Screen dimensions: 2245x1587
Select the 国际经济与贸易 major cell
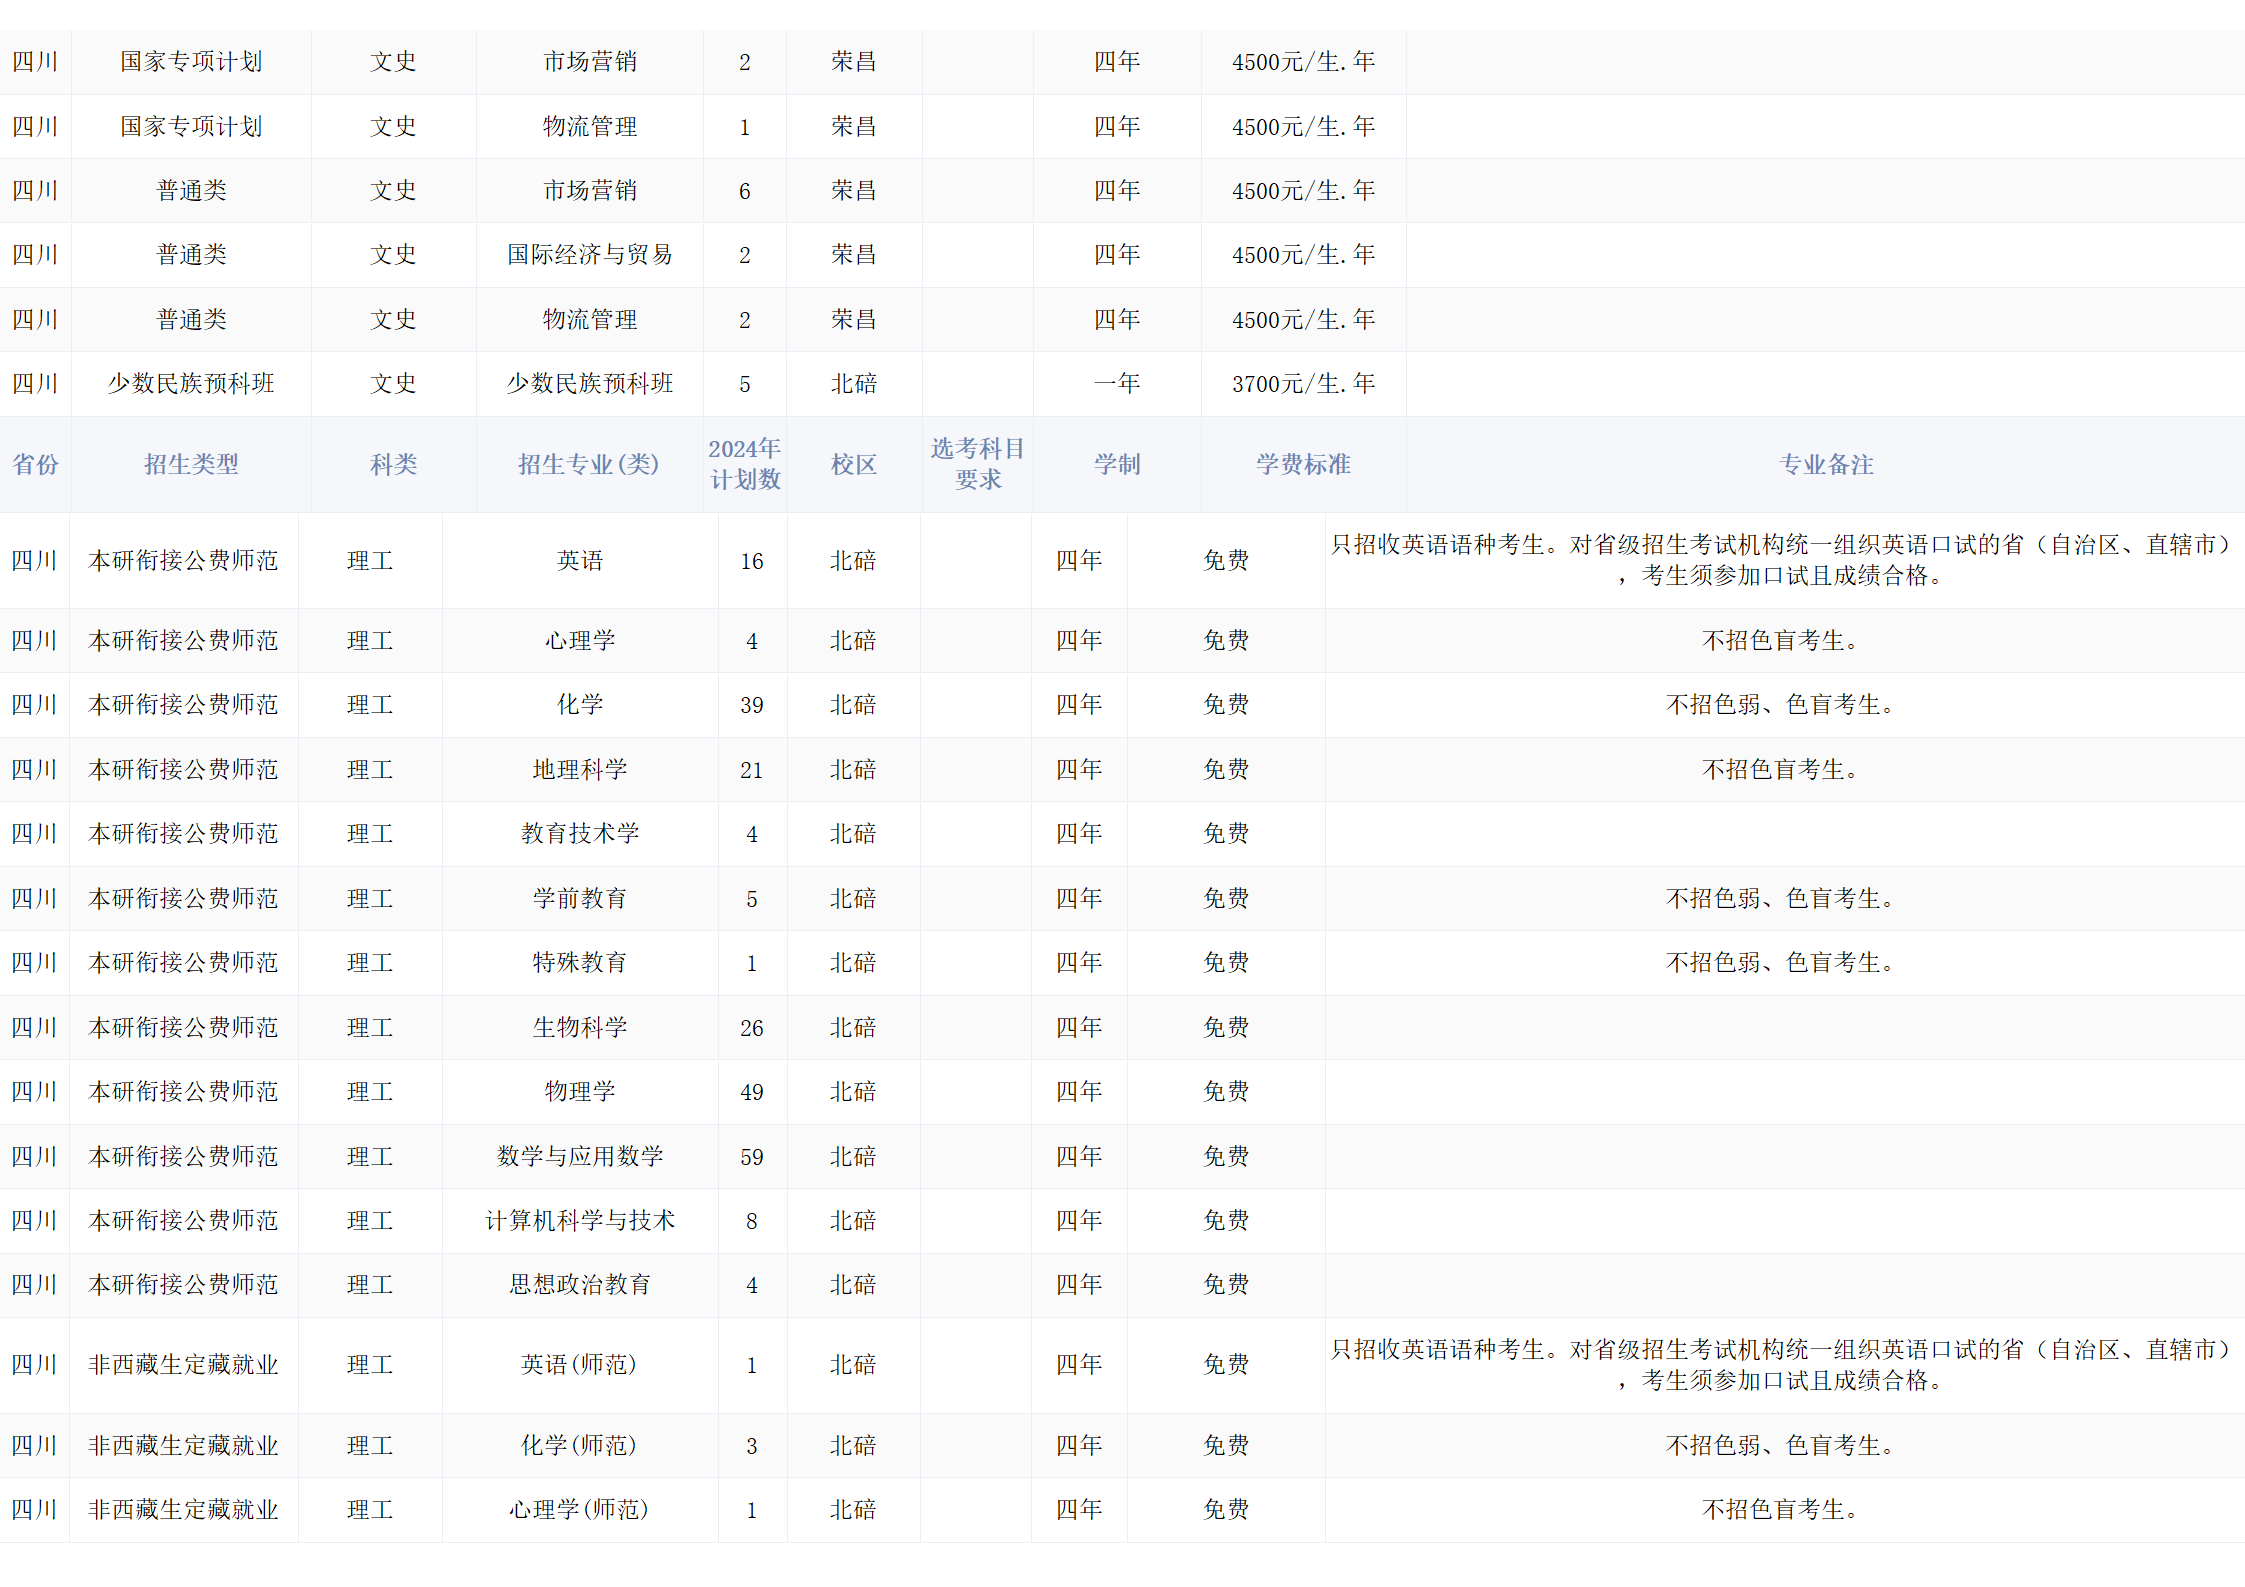pyautogui.click(x=589, y=255)
